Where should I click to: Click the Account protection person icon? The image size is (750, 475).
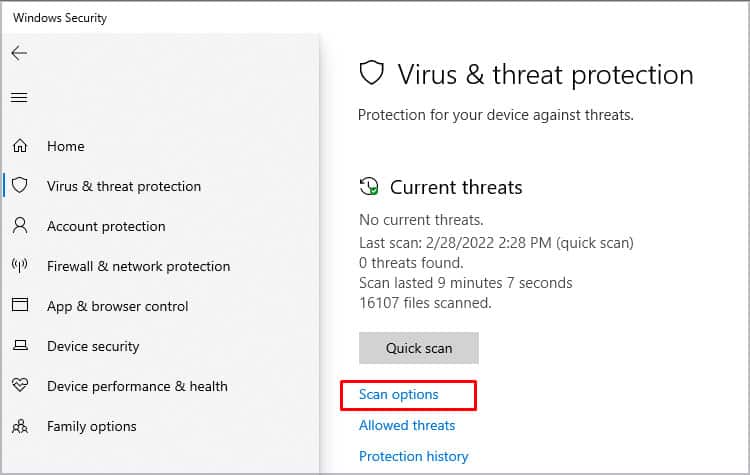(19, 226)
